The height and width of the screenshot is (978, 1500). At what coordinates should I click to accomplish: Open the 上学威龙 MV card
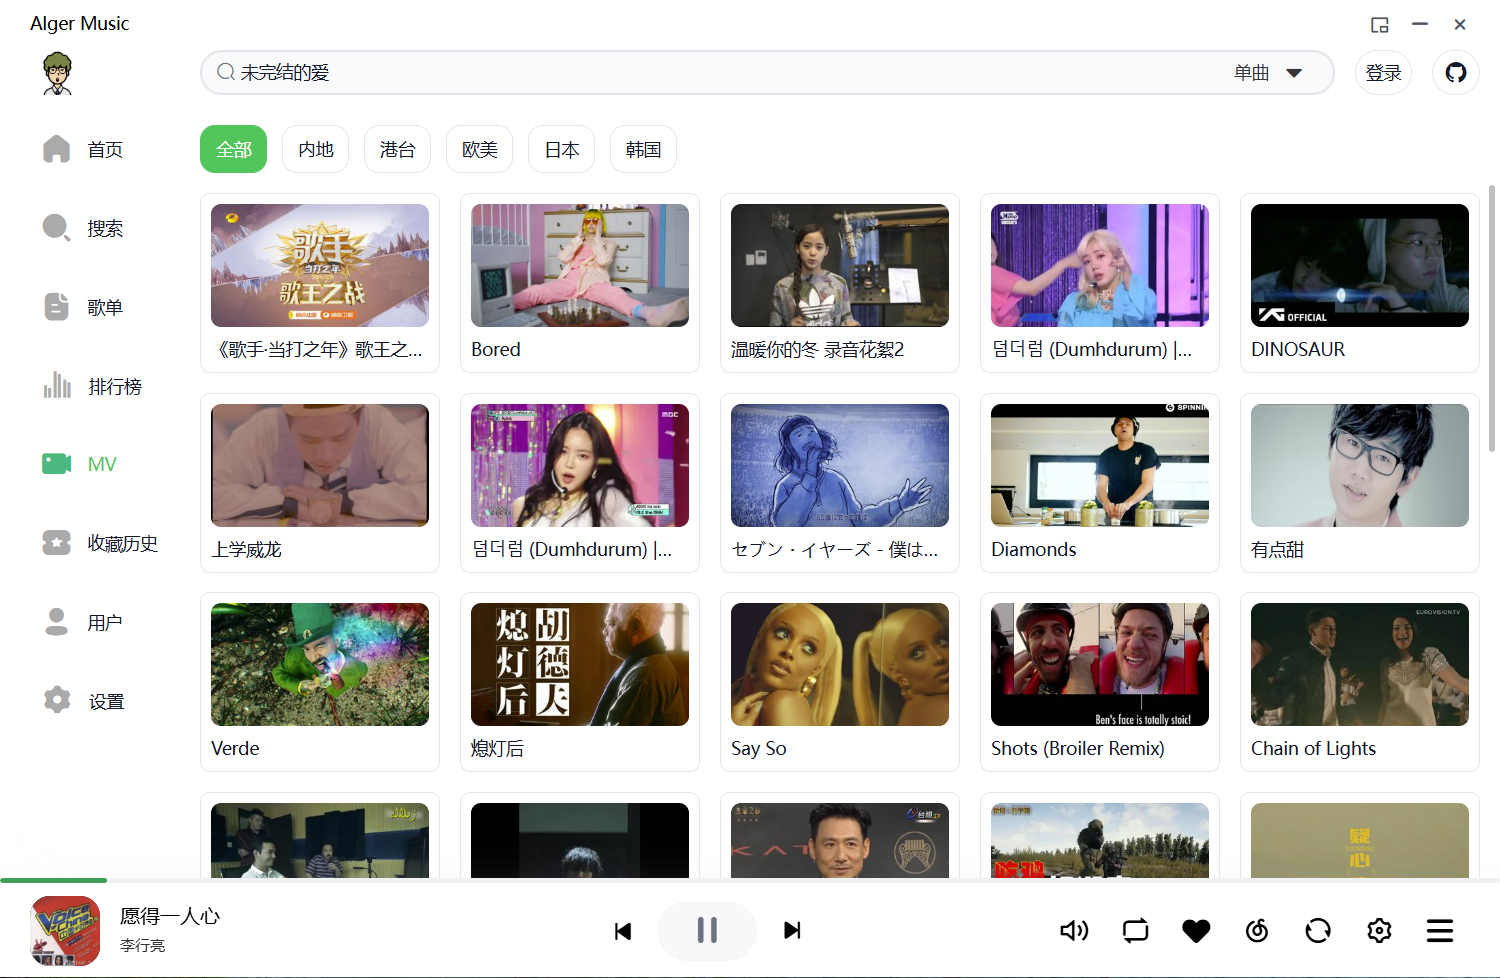click(x=320, y=483)
